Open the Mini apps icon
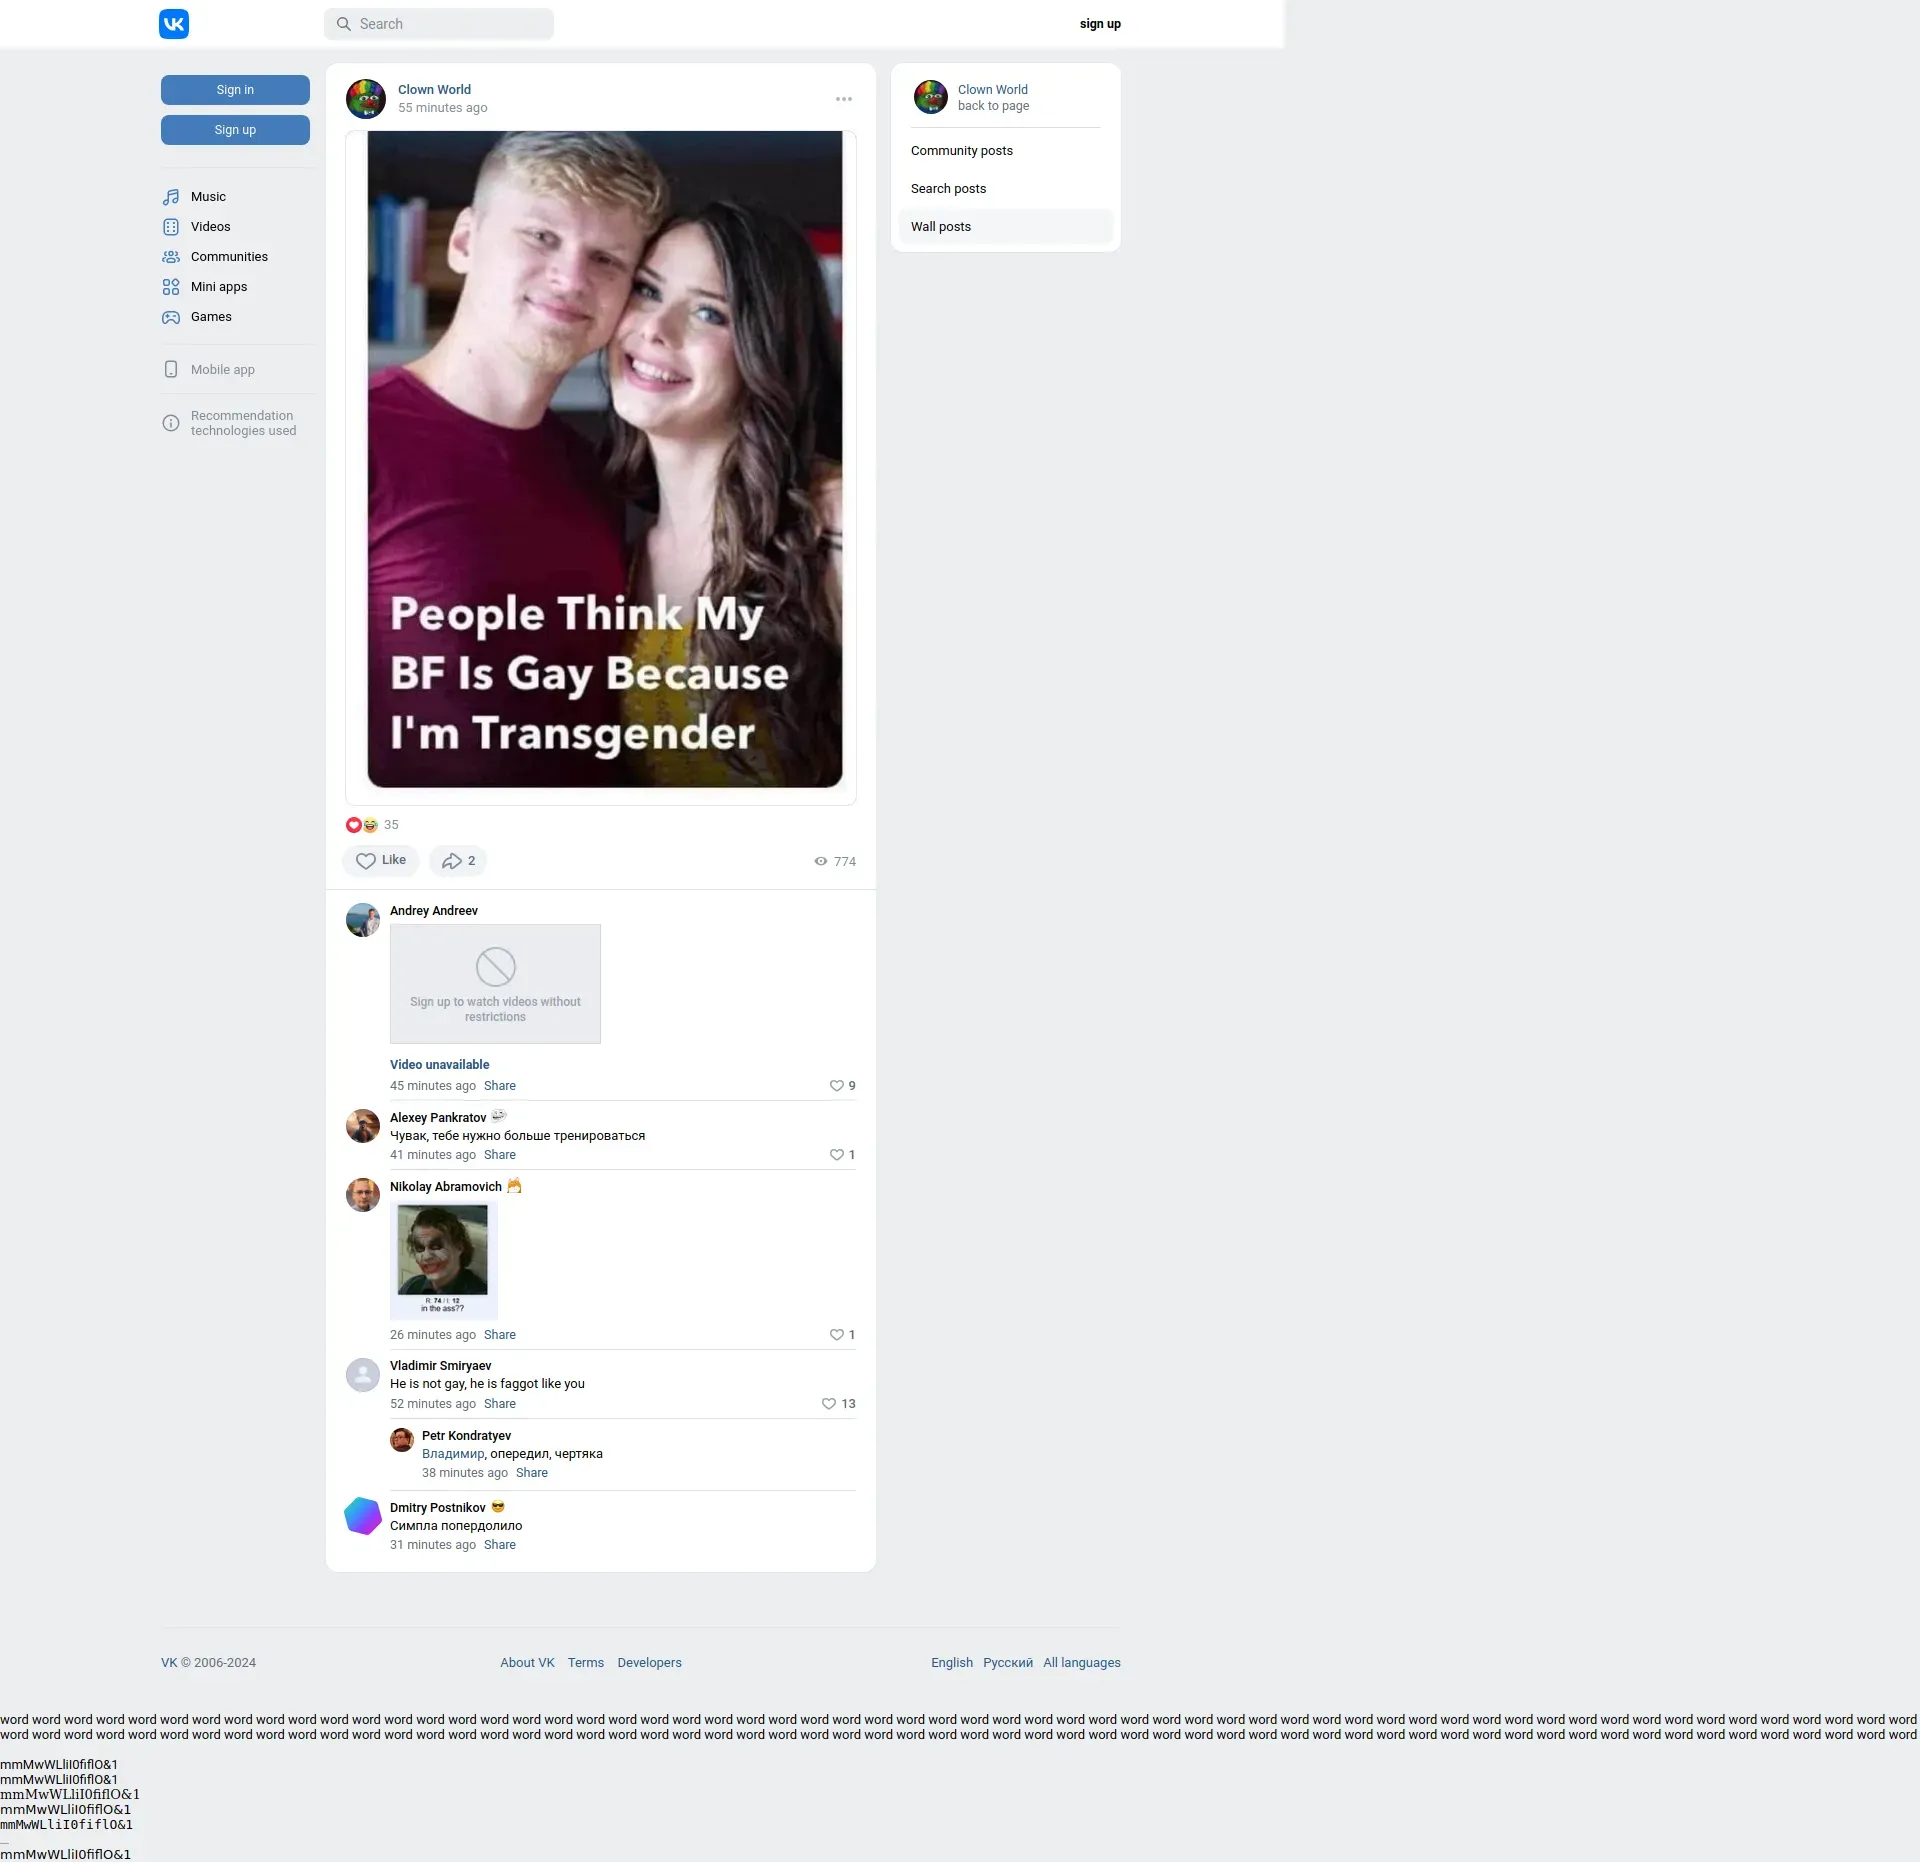The width and height of the screenshot is (1920, 1862). click(171, 287)
